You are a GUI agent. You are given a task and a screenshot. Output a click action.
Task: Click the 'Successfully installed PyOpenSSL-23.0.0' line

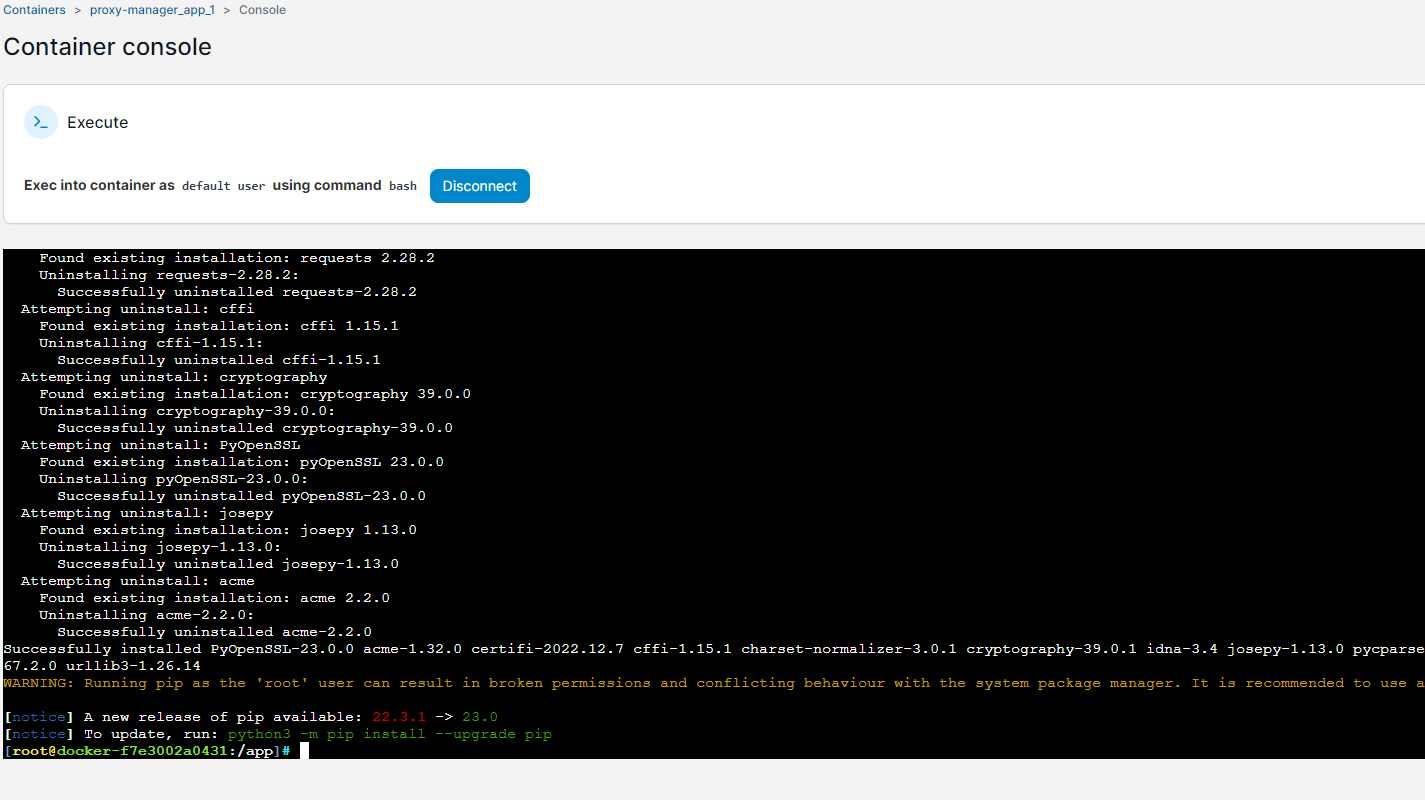point(714,649)
